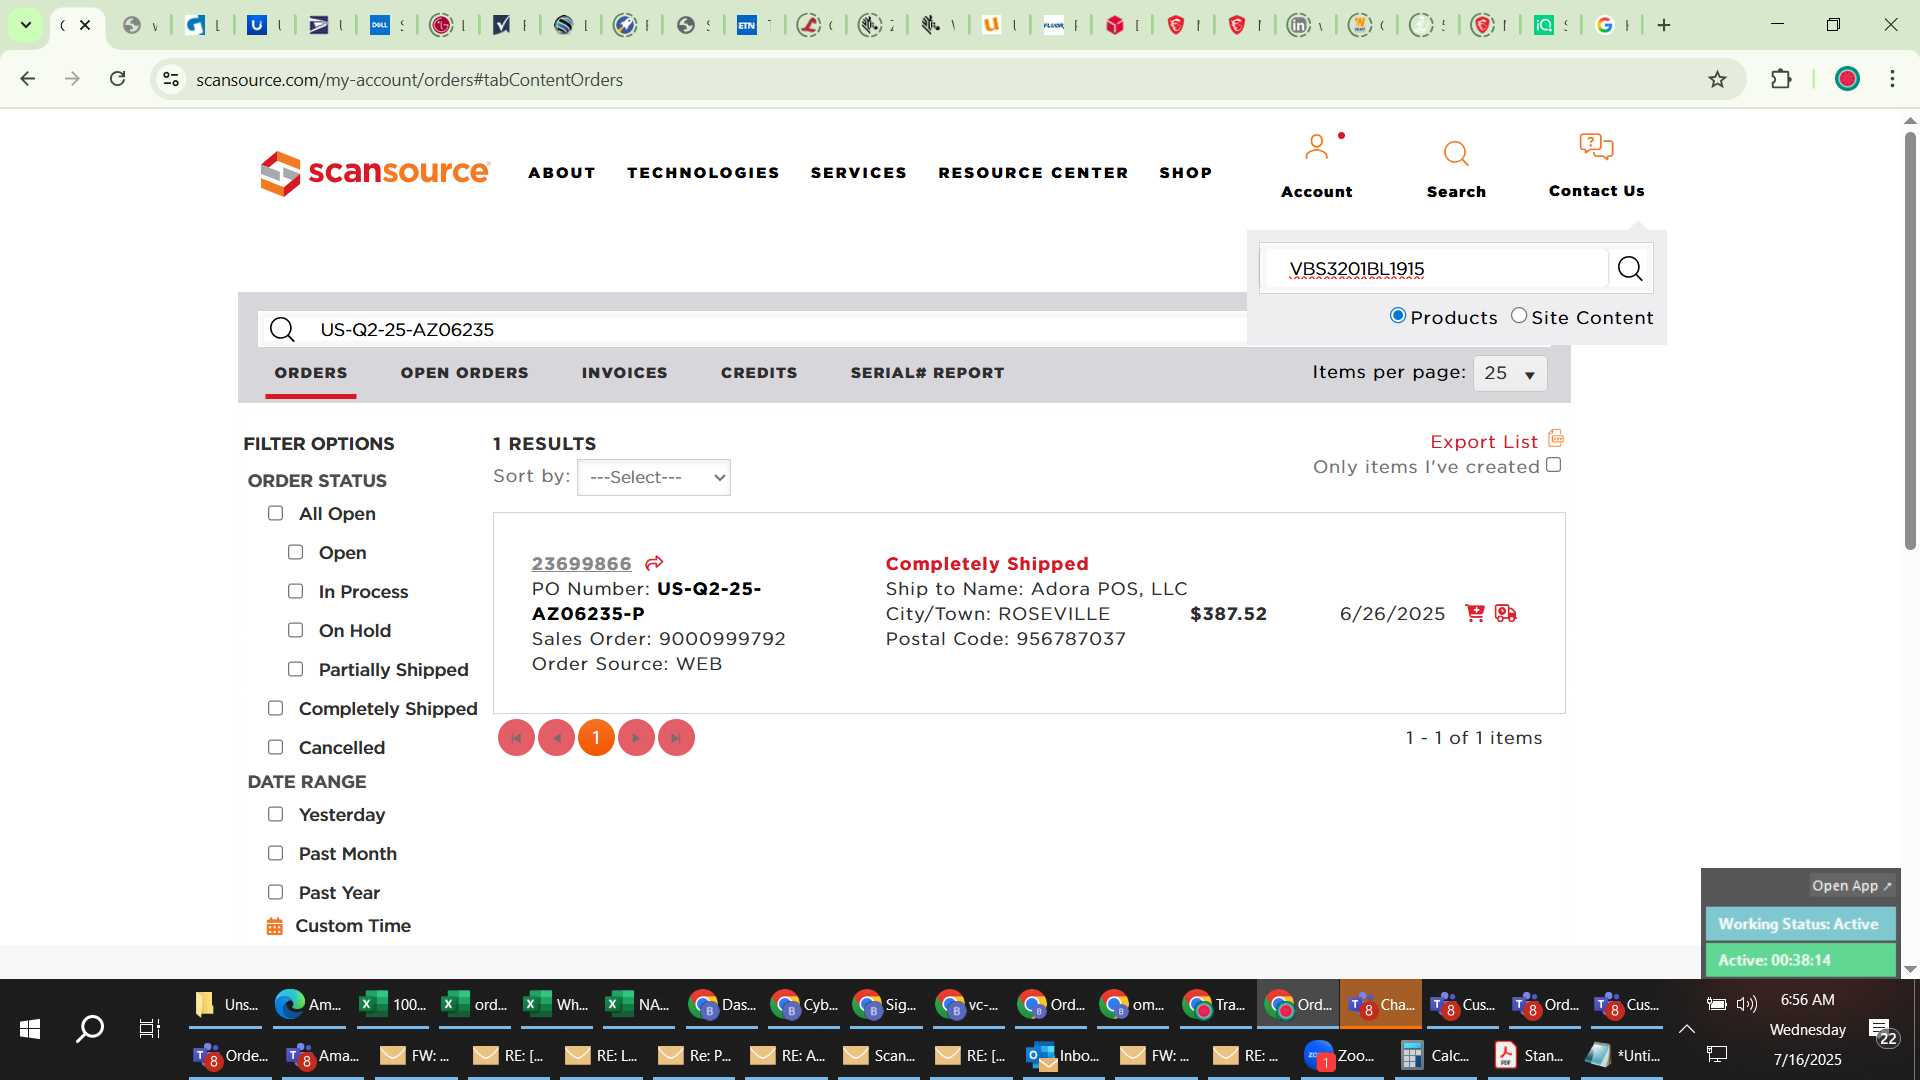Click Custom Time date range link
The width and height of the screenshot is (1920, 1080).
pos(353,926)
